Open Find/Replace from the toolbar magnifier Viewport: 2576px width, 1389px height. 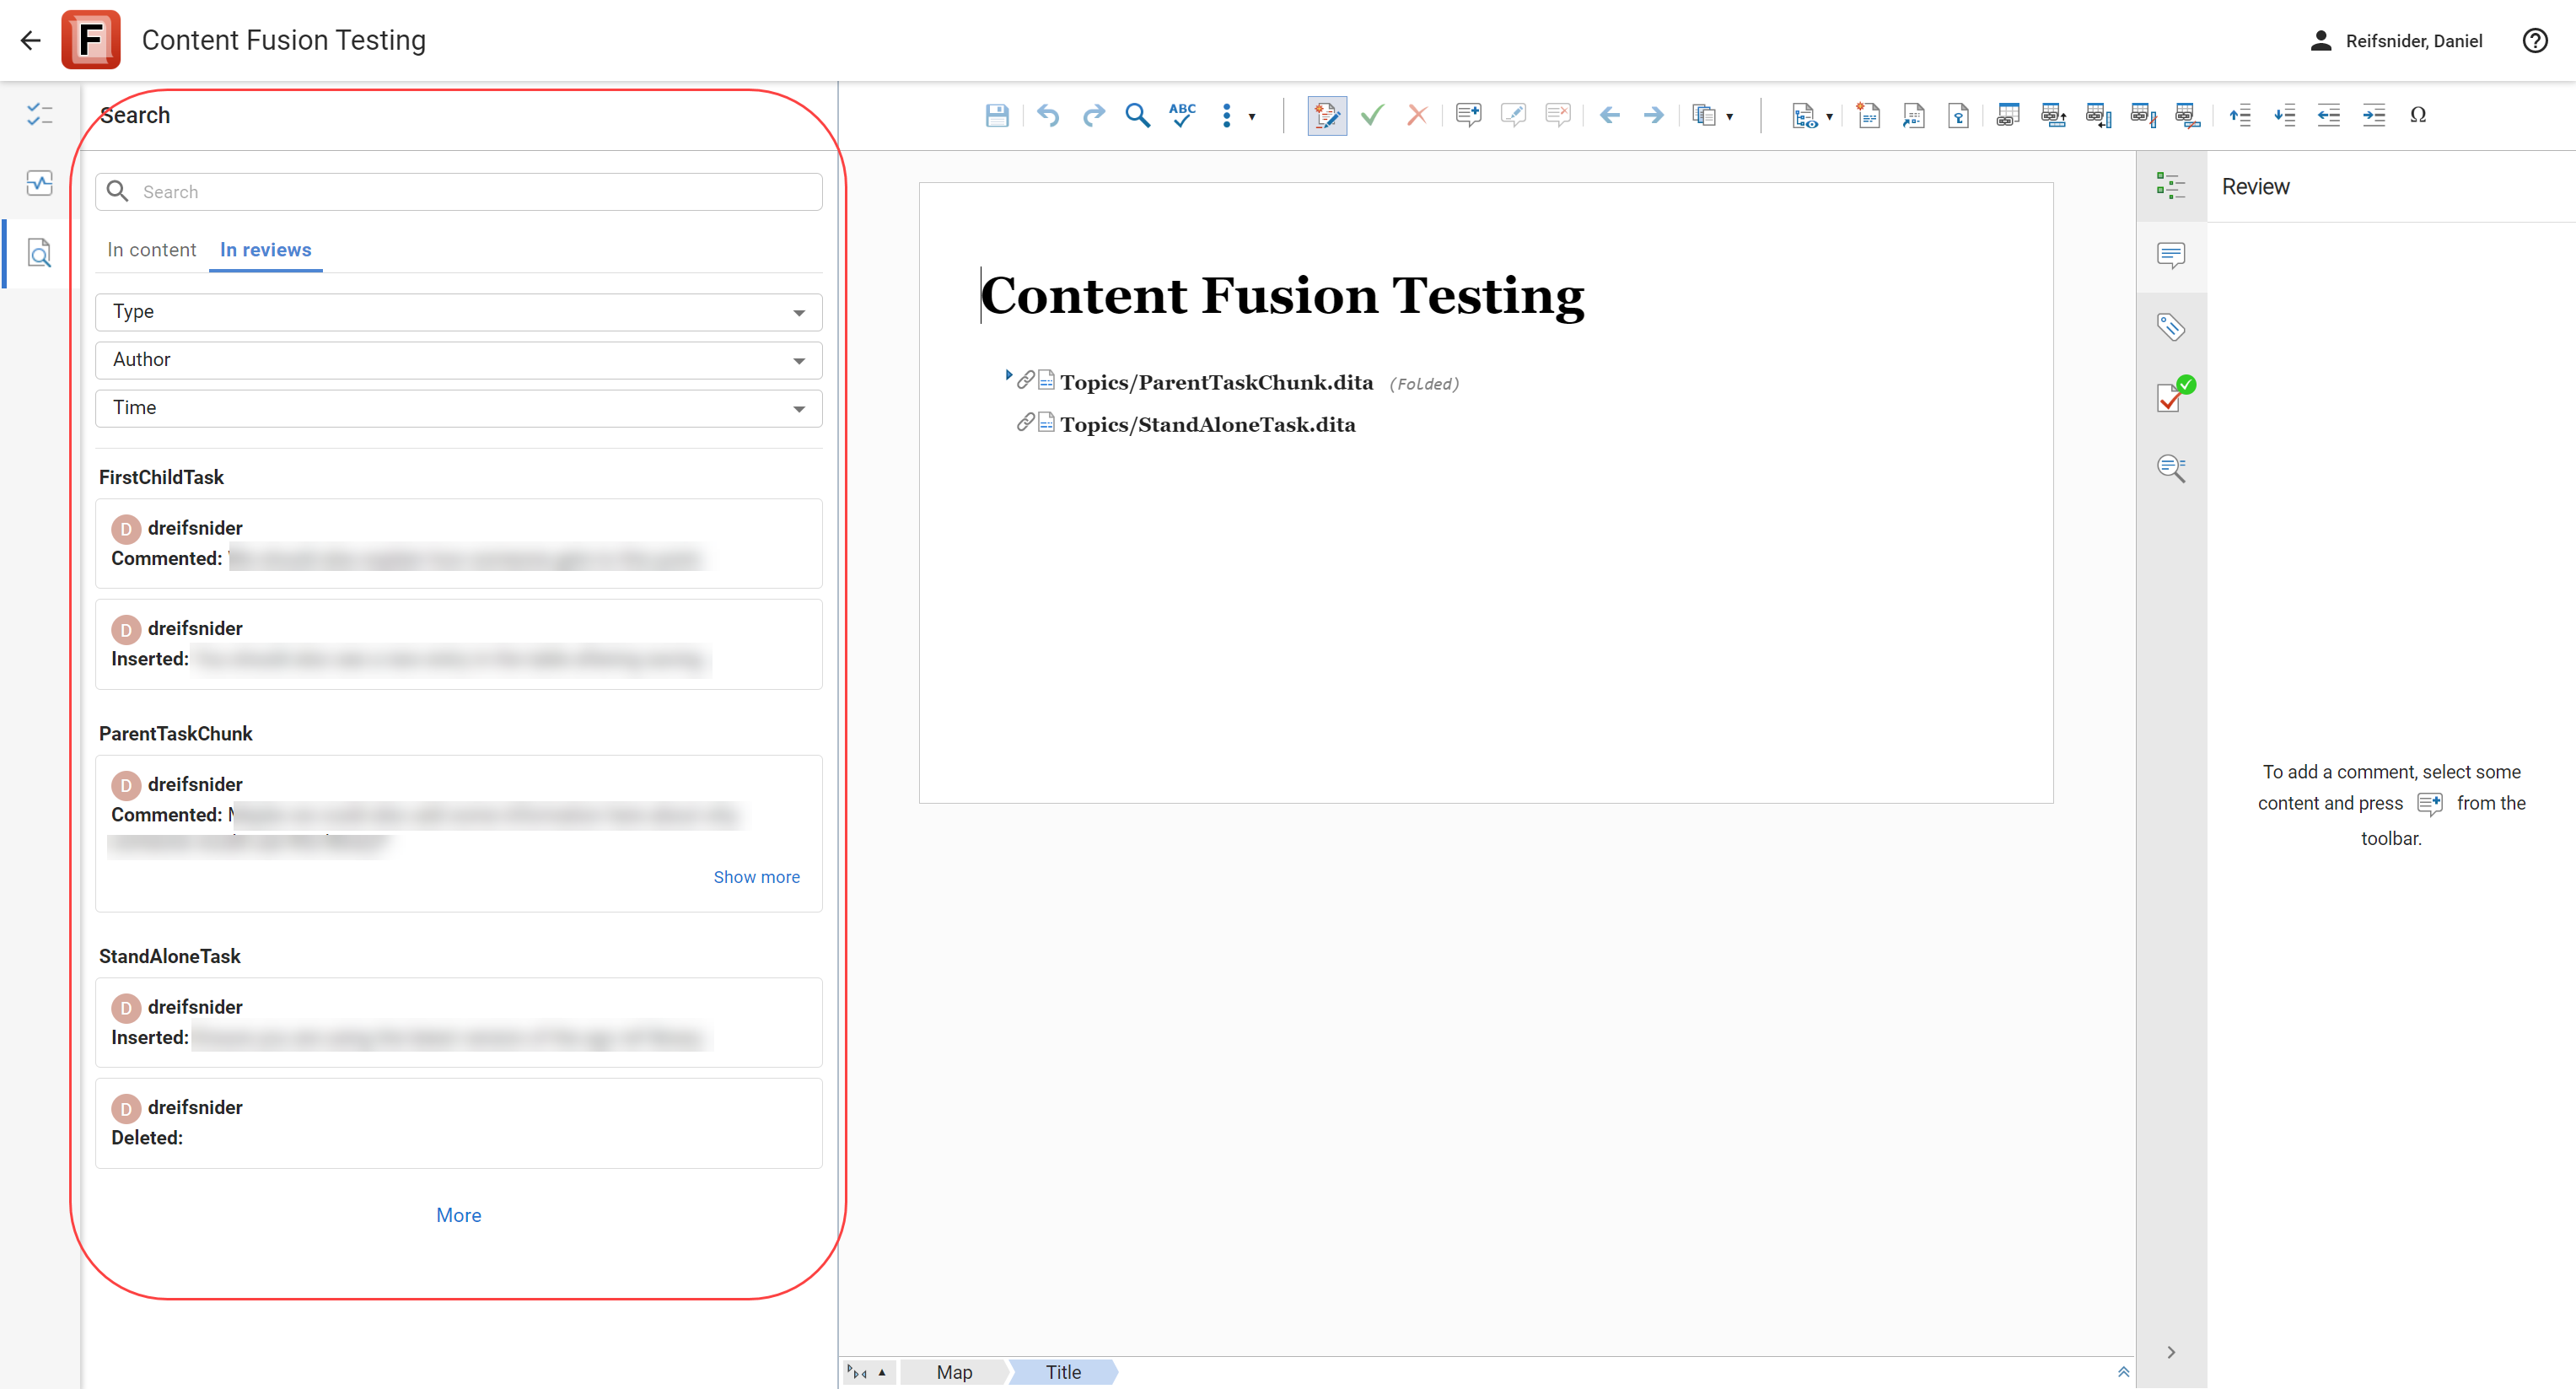click(1137, 115)
